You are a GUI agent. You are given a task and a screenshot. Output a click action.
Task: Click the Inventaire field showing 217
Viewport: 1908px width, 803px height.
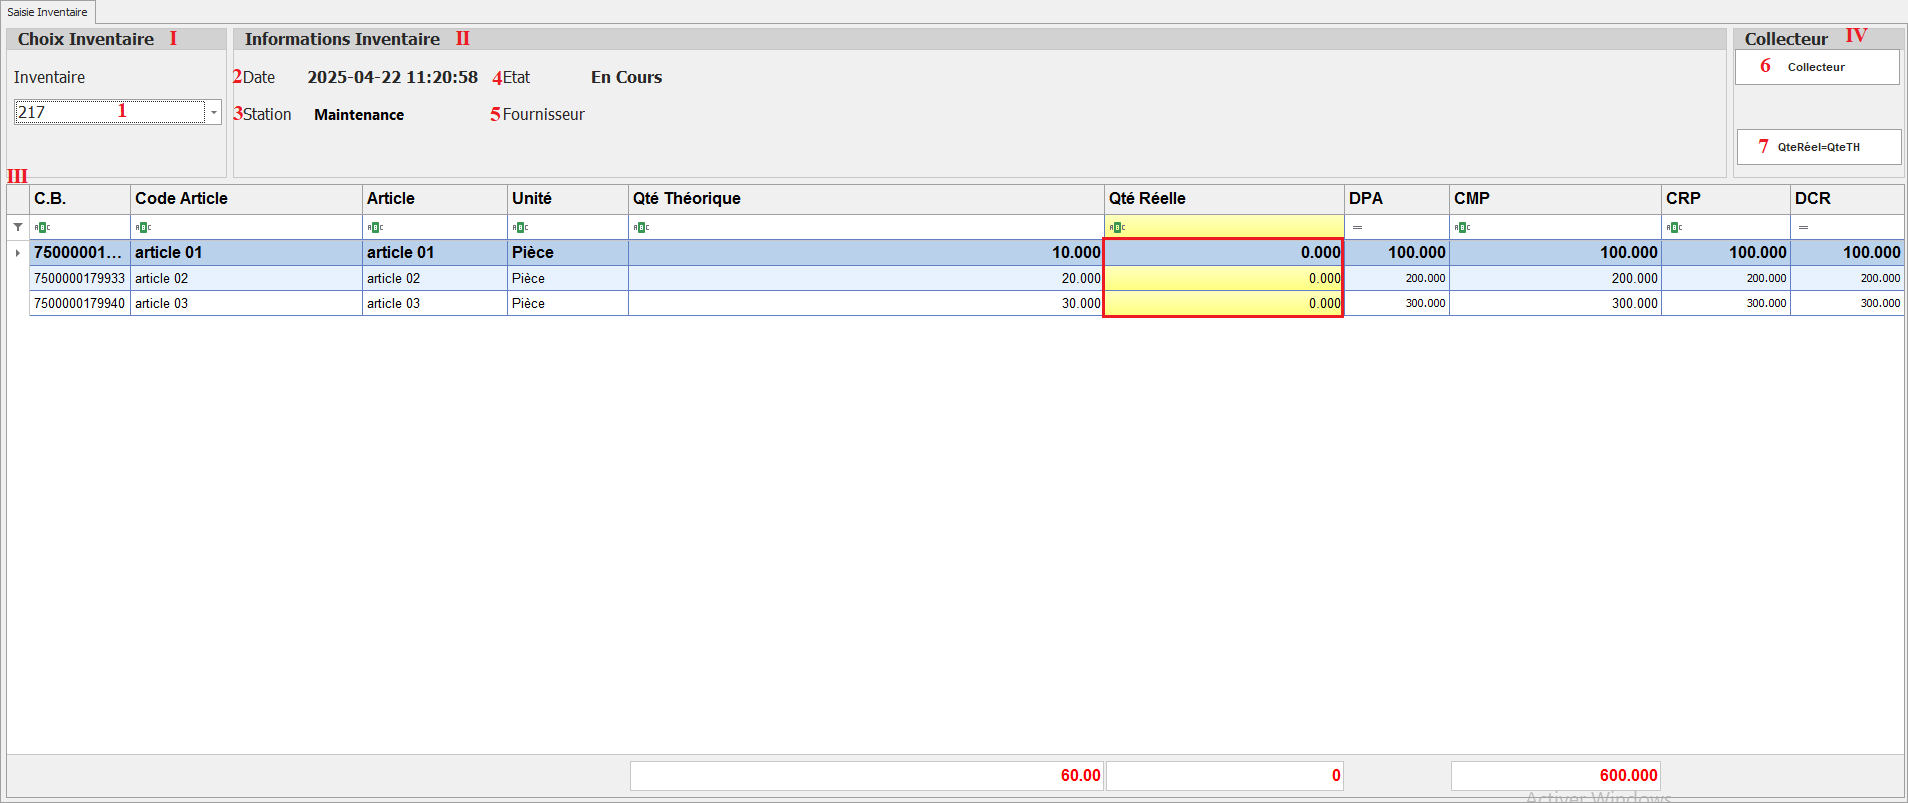(108, 112)
